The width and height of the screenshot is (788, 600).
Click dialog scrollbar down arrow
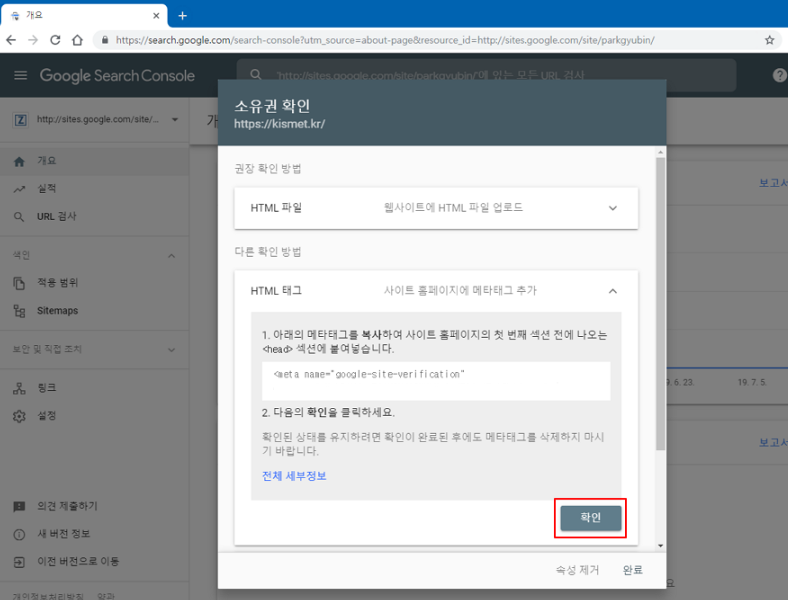[661, 546]
